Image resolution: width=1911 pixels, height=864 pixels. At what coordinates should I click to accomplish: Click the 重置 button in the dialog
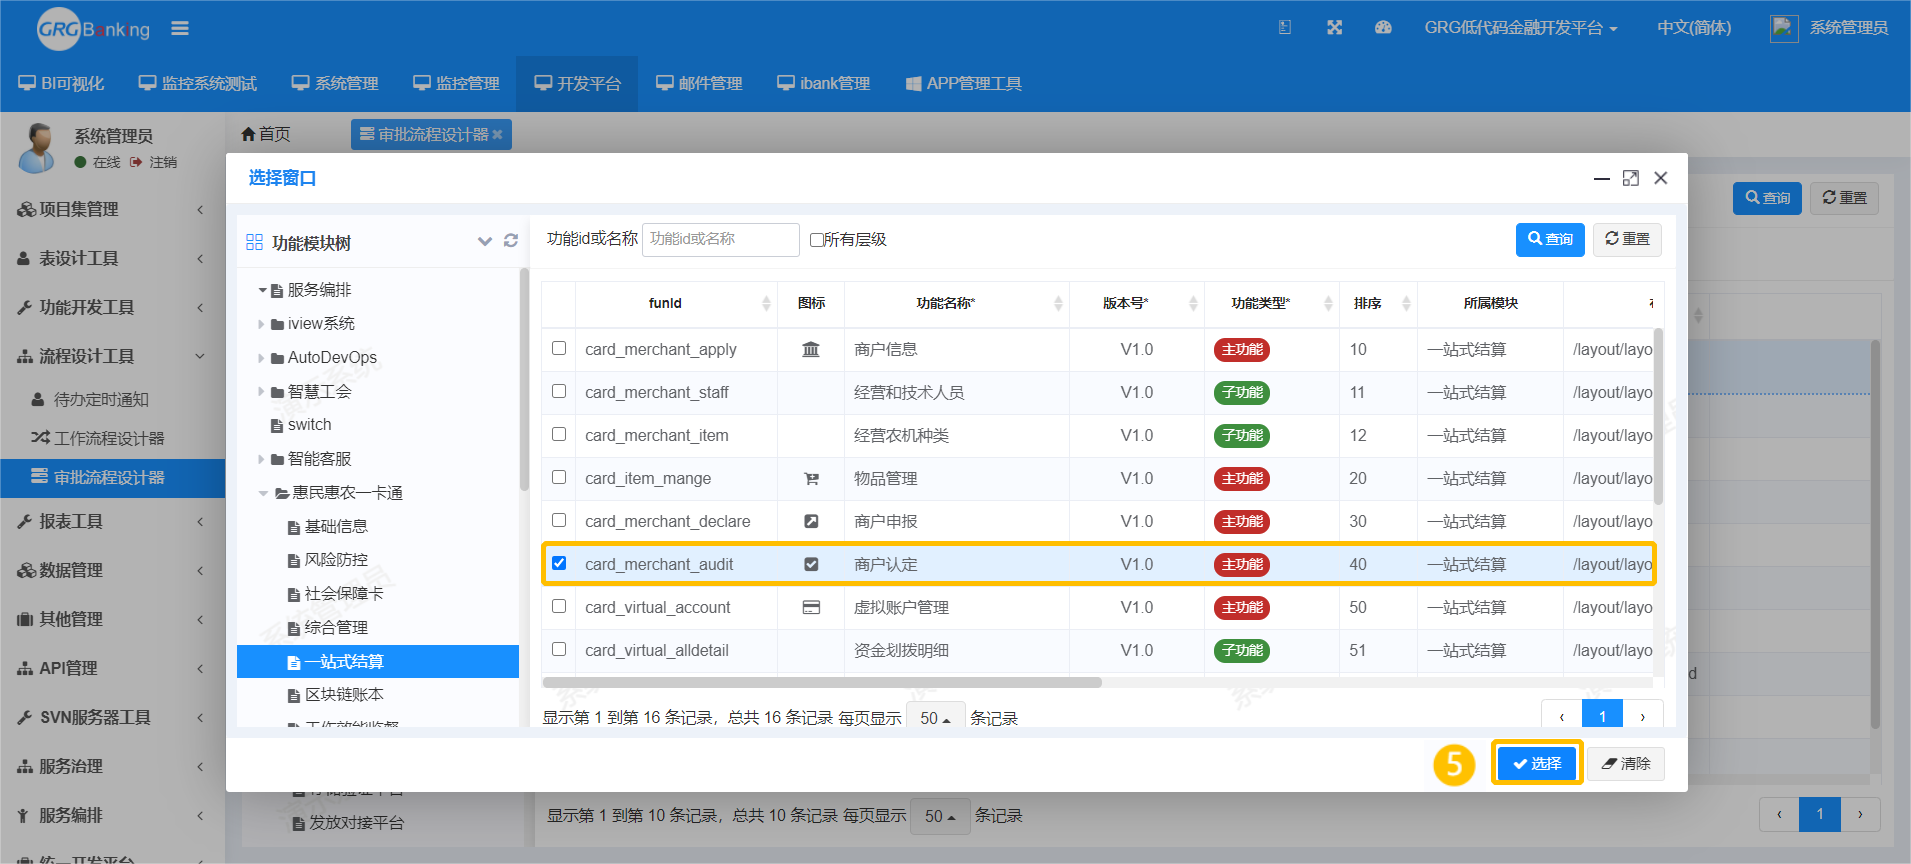pos(1627,239)
